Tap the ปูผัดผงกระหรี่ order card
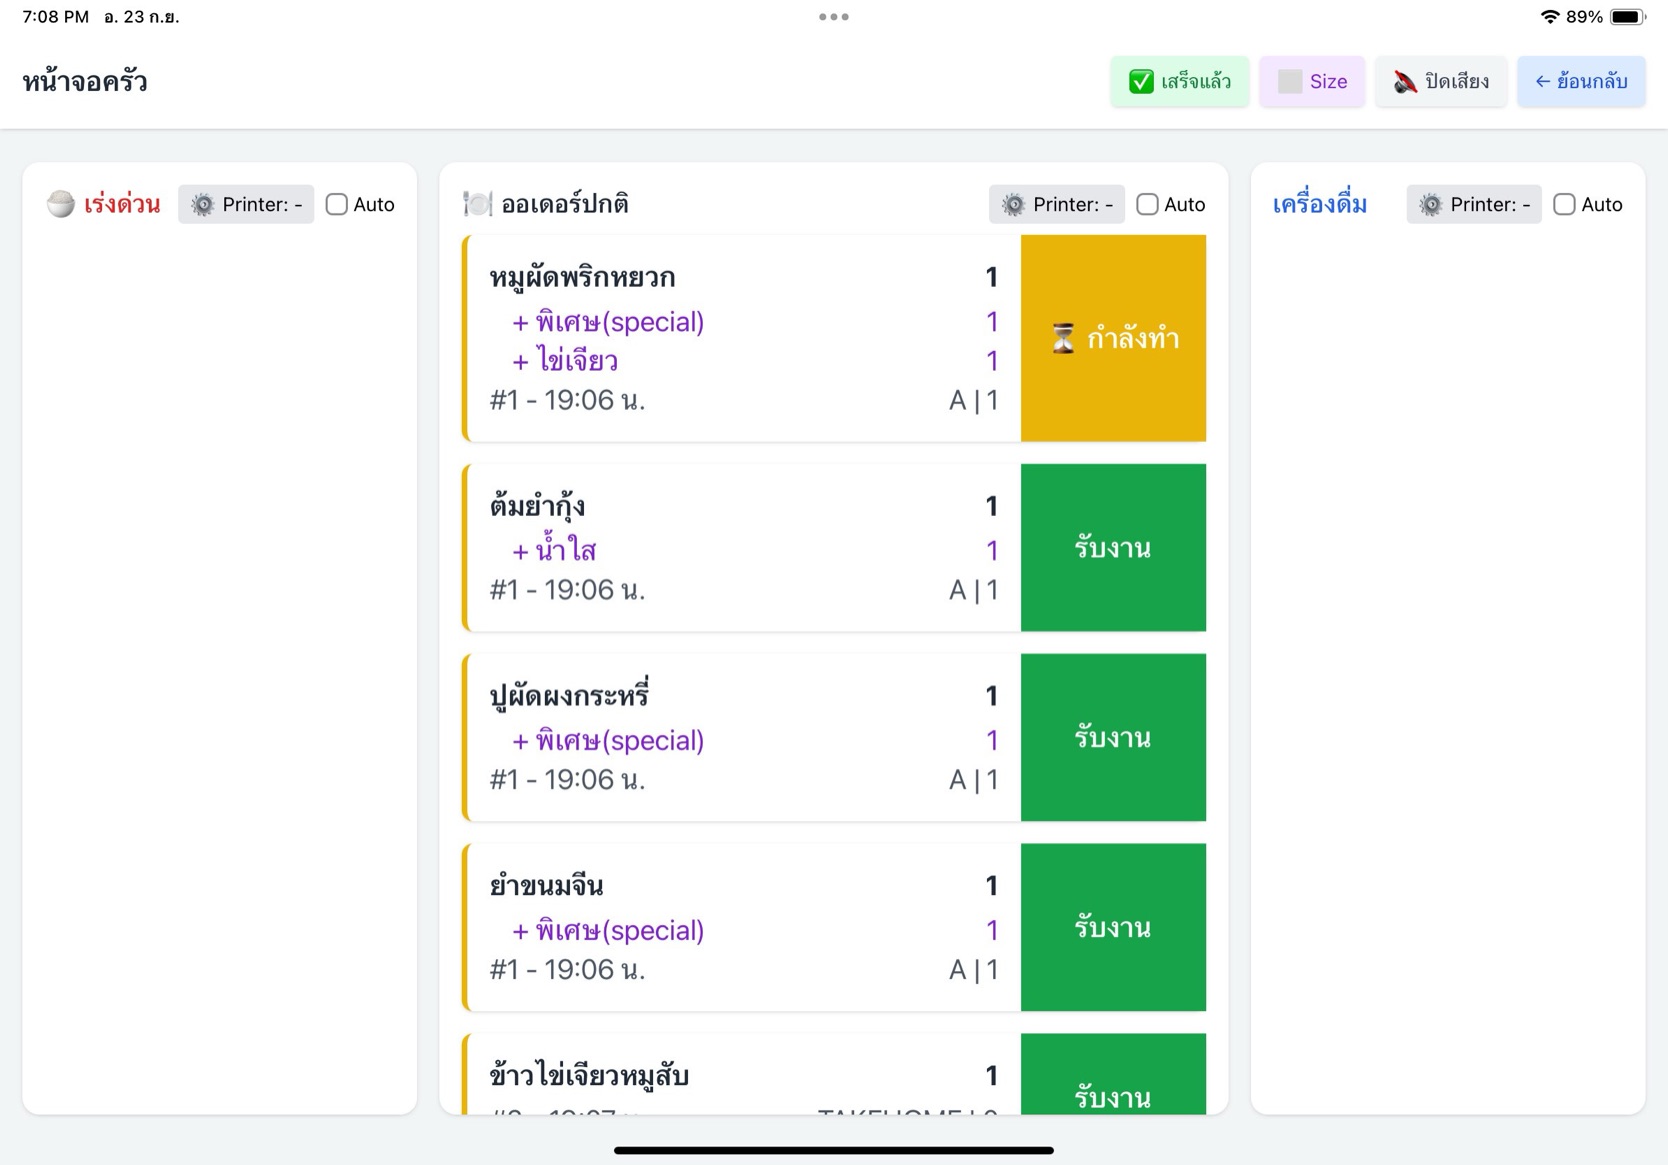 coord(742,738)
